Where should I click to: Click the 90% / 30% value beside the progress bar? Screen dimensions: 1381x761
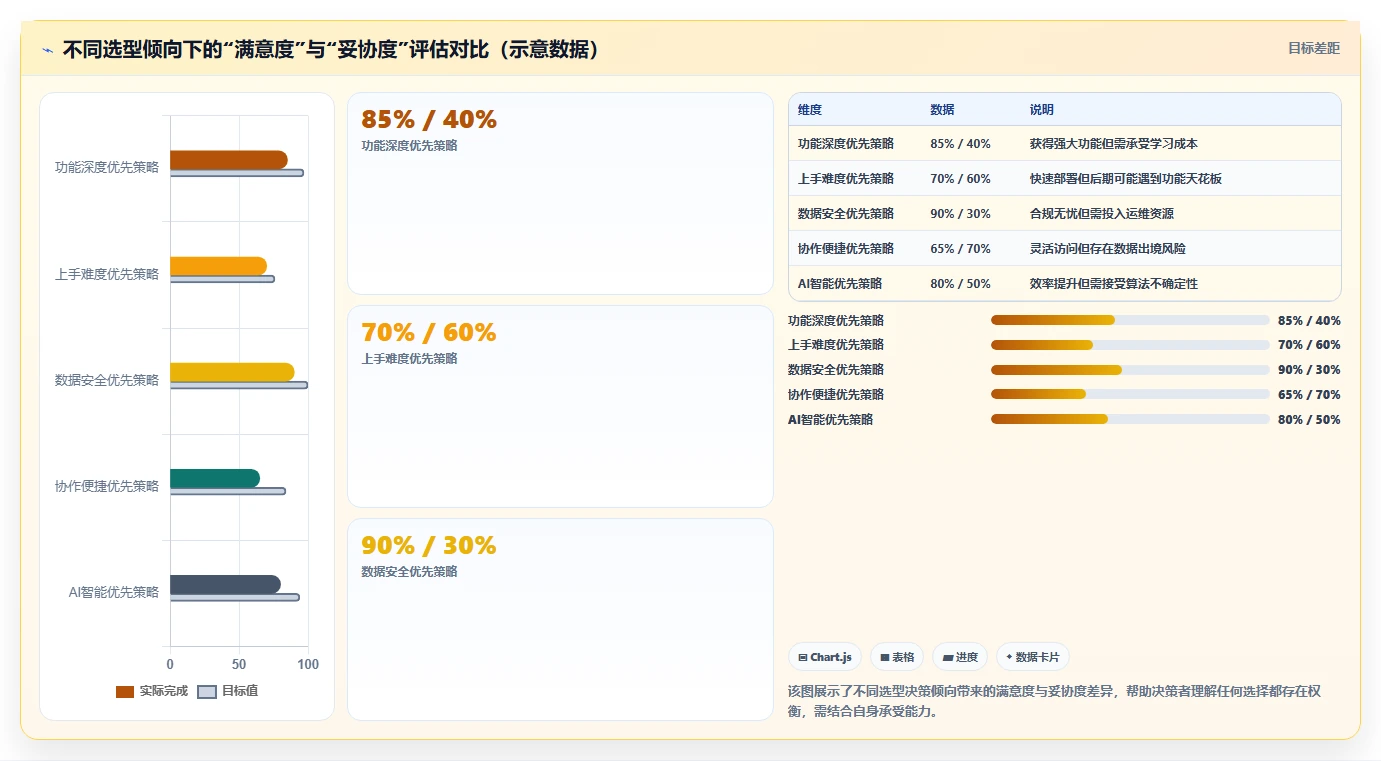click(1309, 370)
